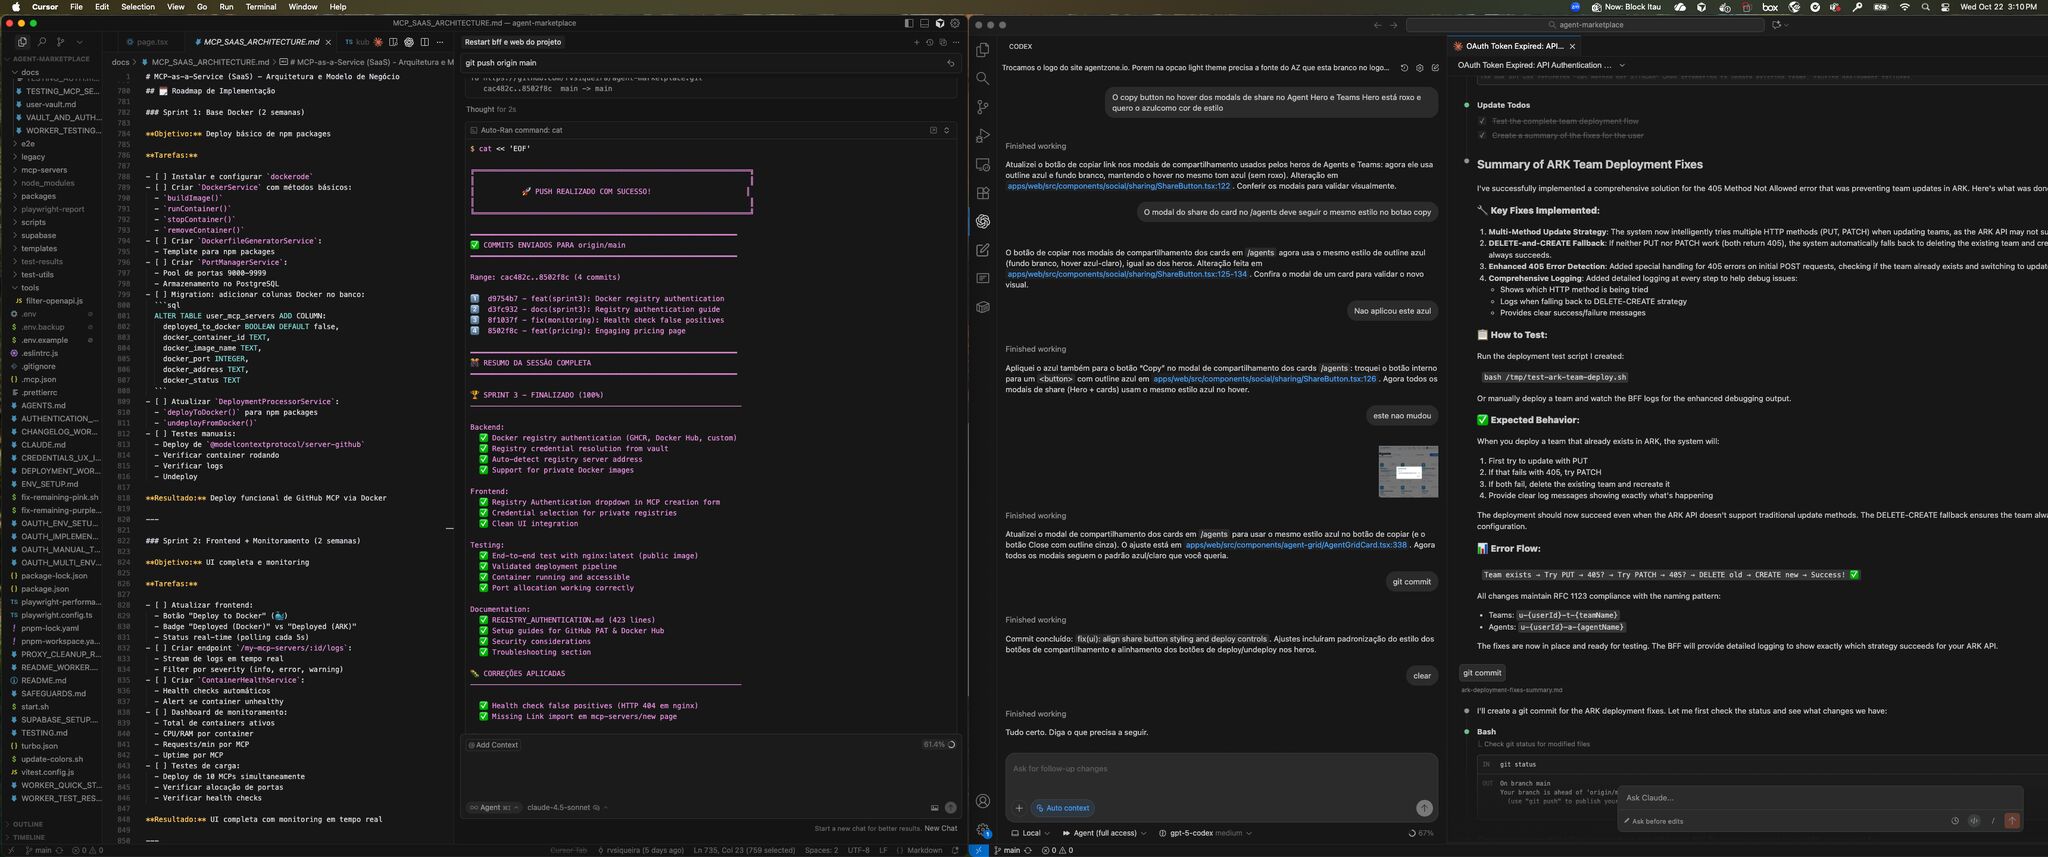Open Source Control in right window activity bar

(x=983, y=107)
